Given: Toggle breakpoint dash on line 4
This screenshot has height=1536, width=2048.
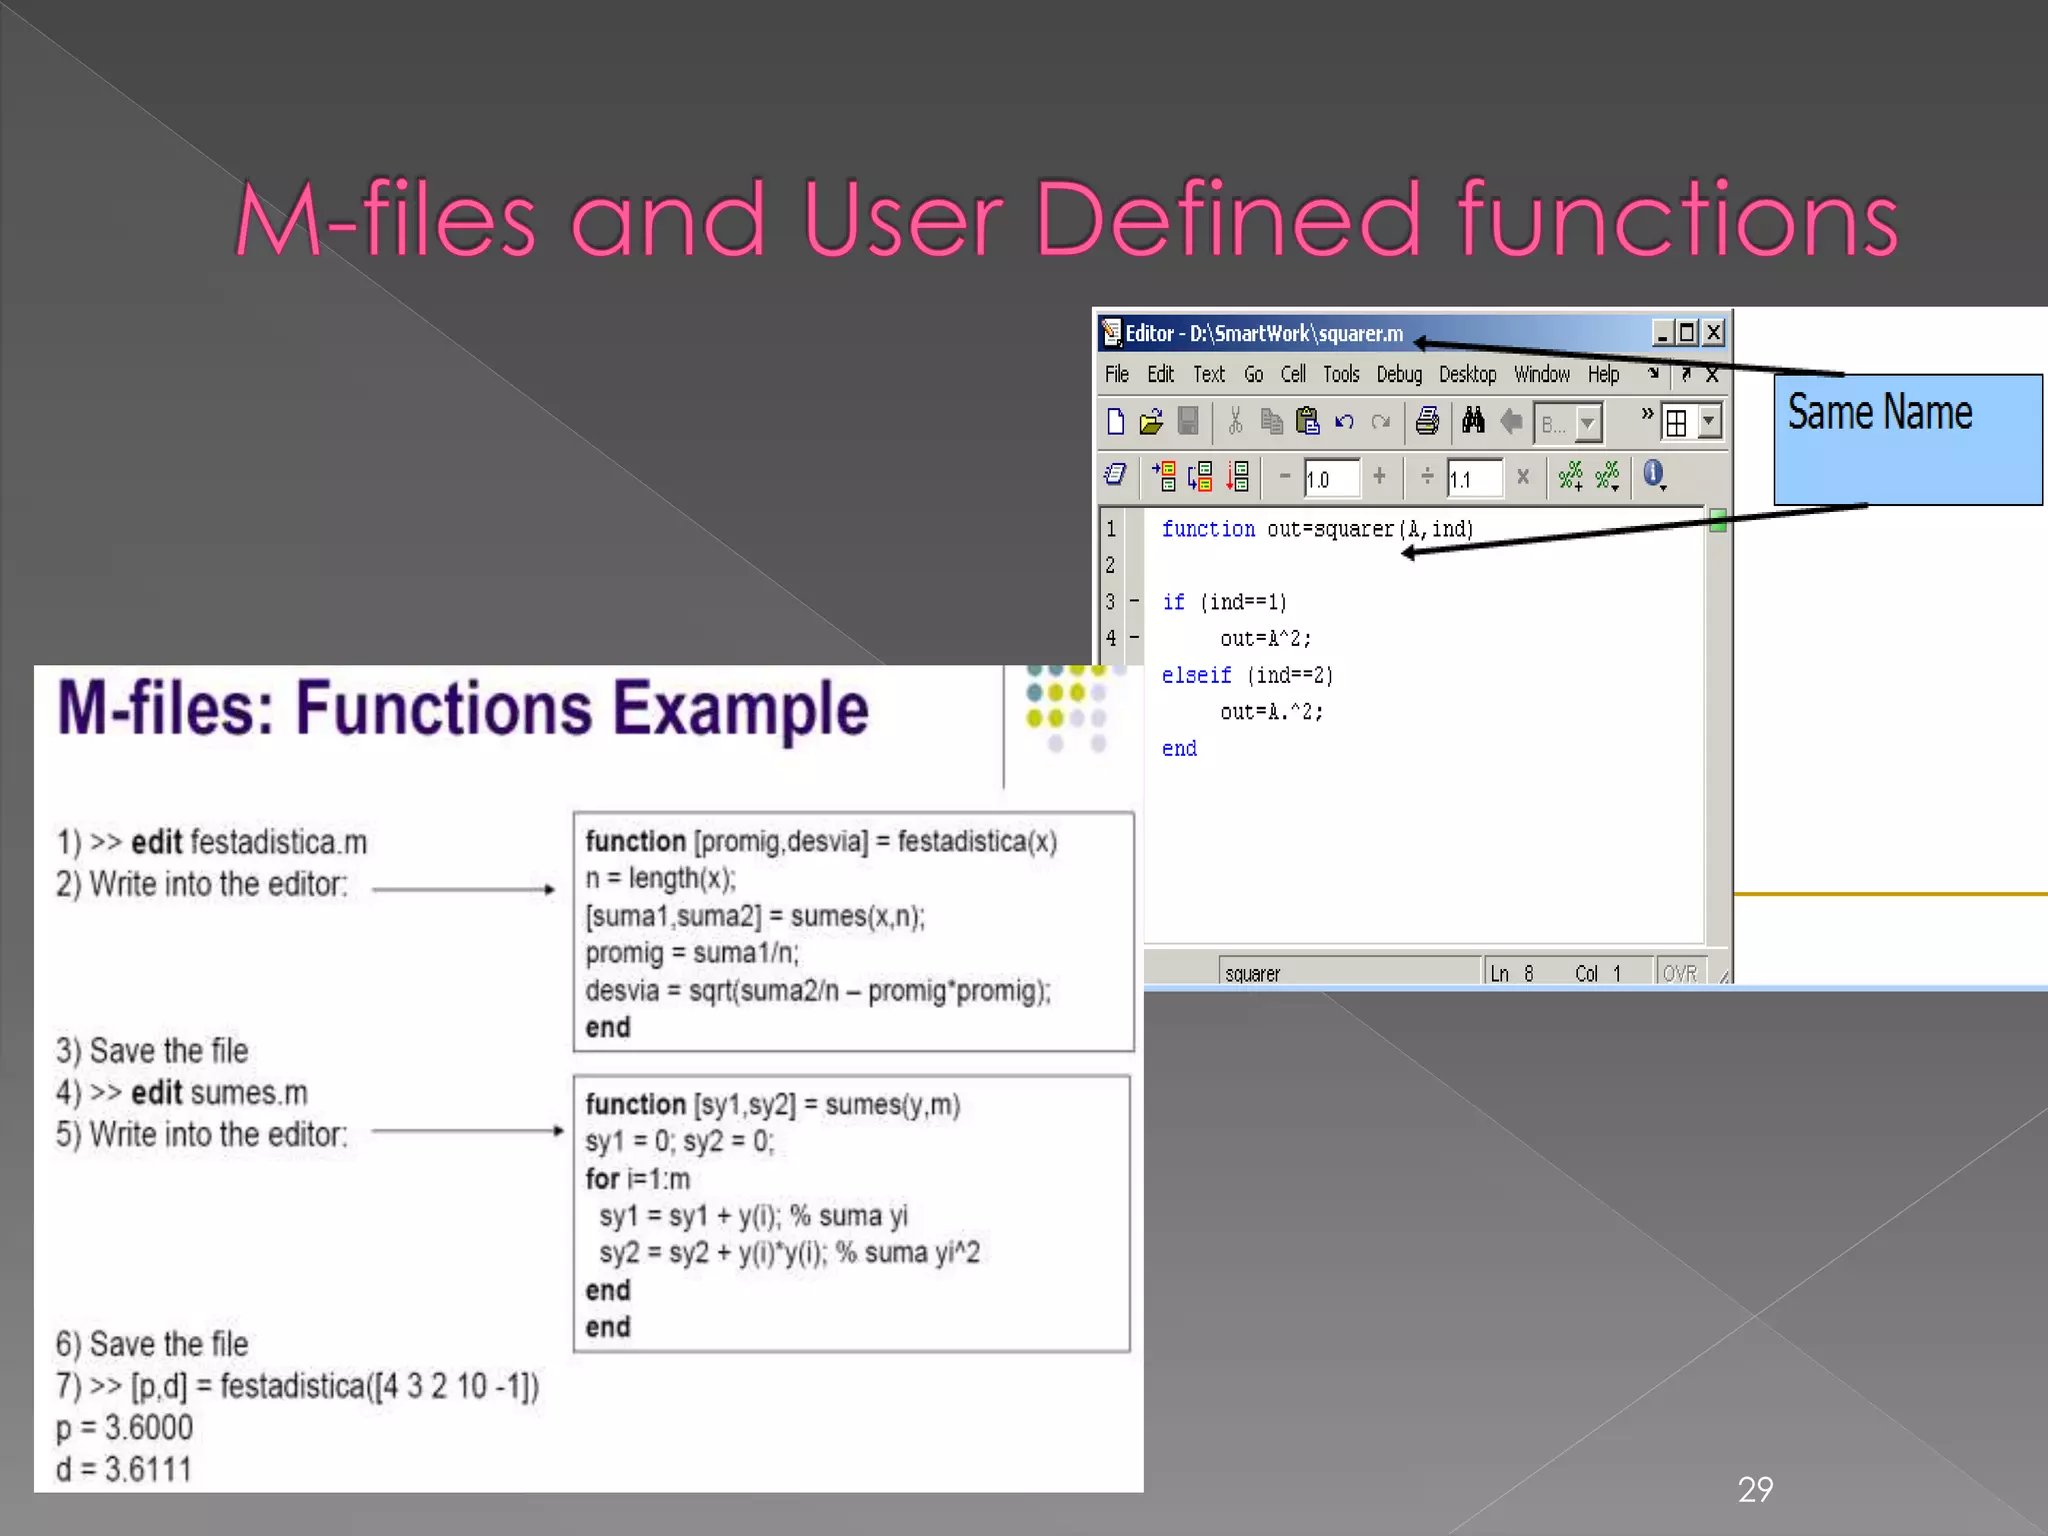Looking at the screenshot, I should (x=1134, y=637).
